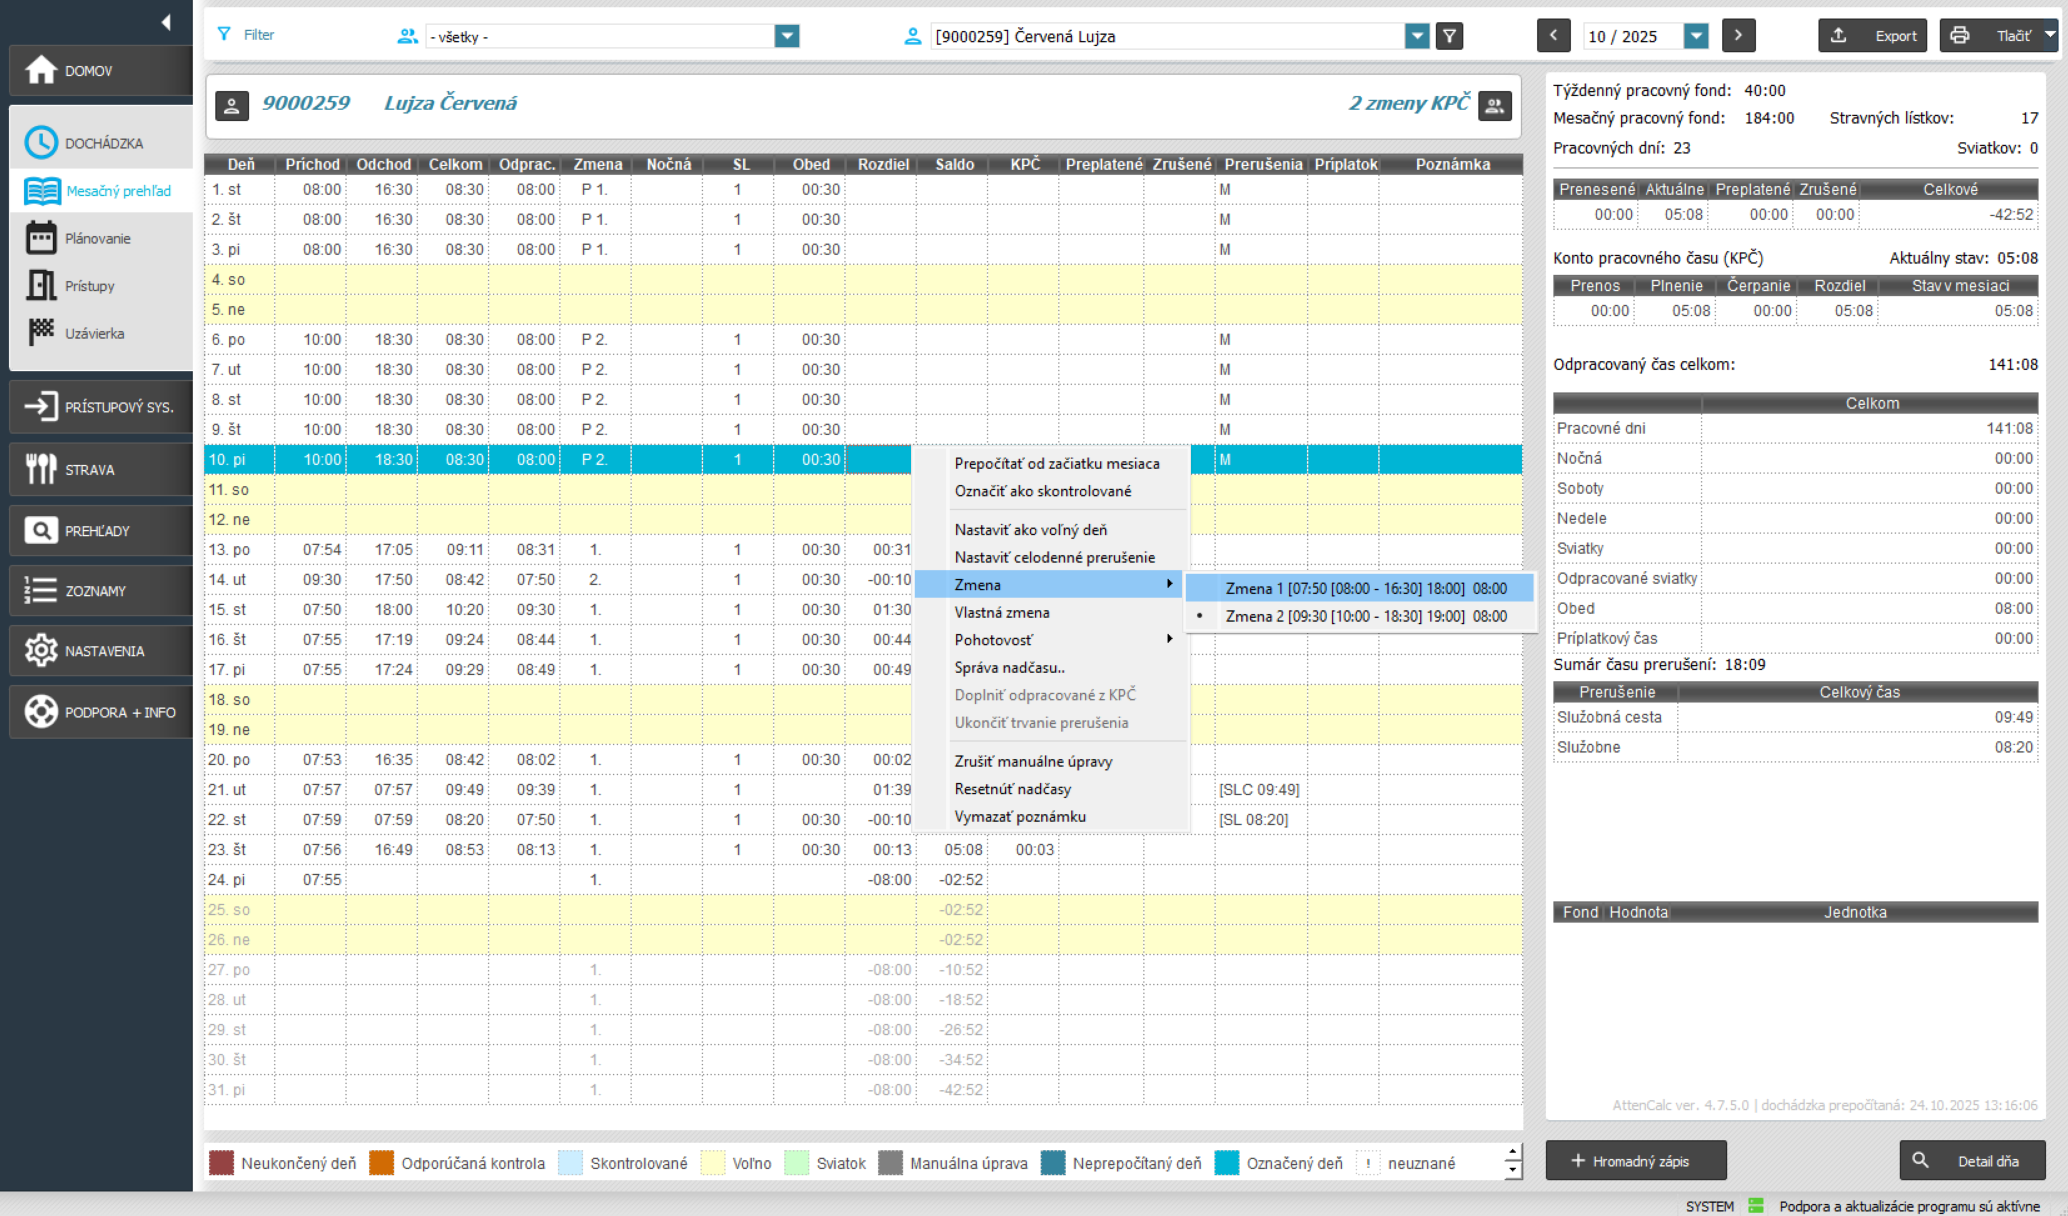Click the Hromadný zápis button
This screenshot has width=2068, height=1216.
click(1635, 1161)
